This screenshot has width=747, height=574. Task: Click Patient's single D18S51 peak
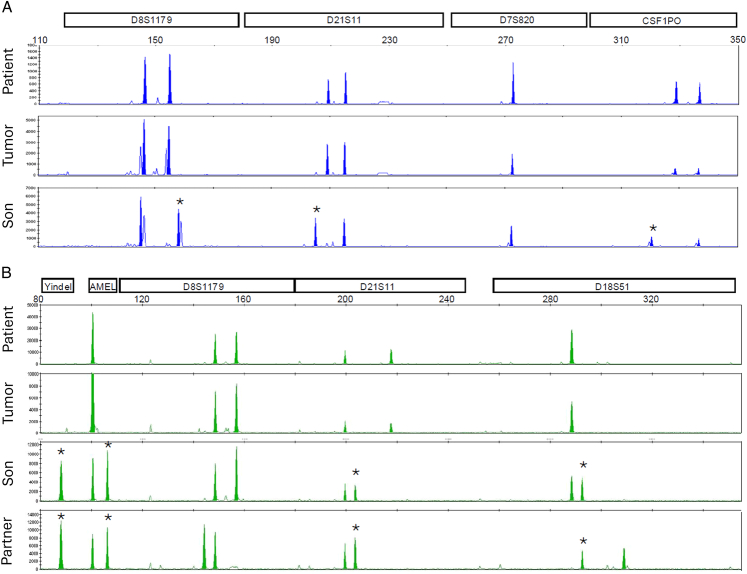tap(572, 347)
